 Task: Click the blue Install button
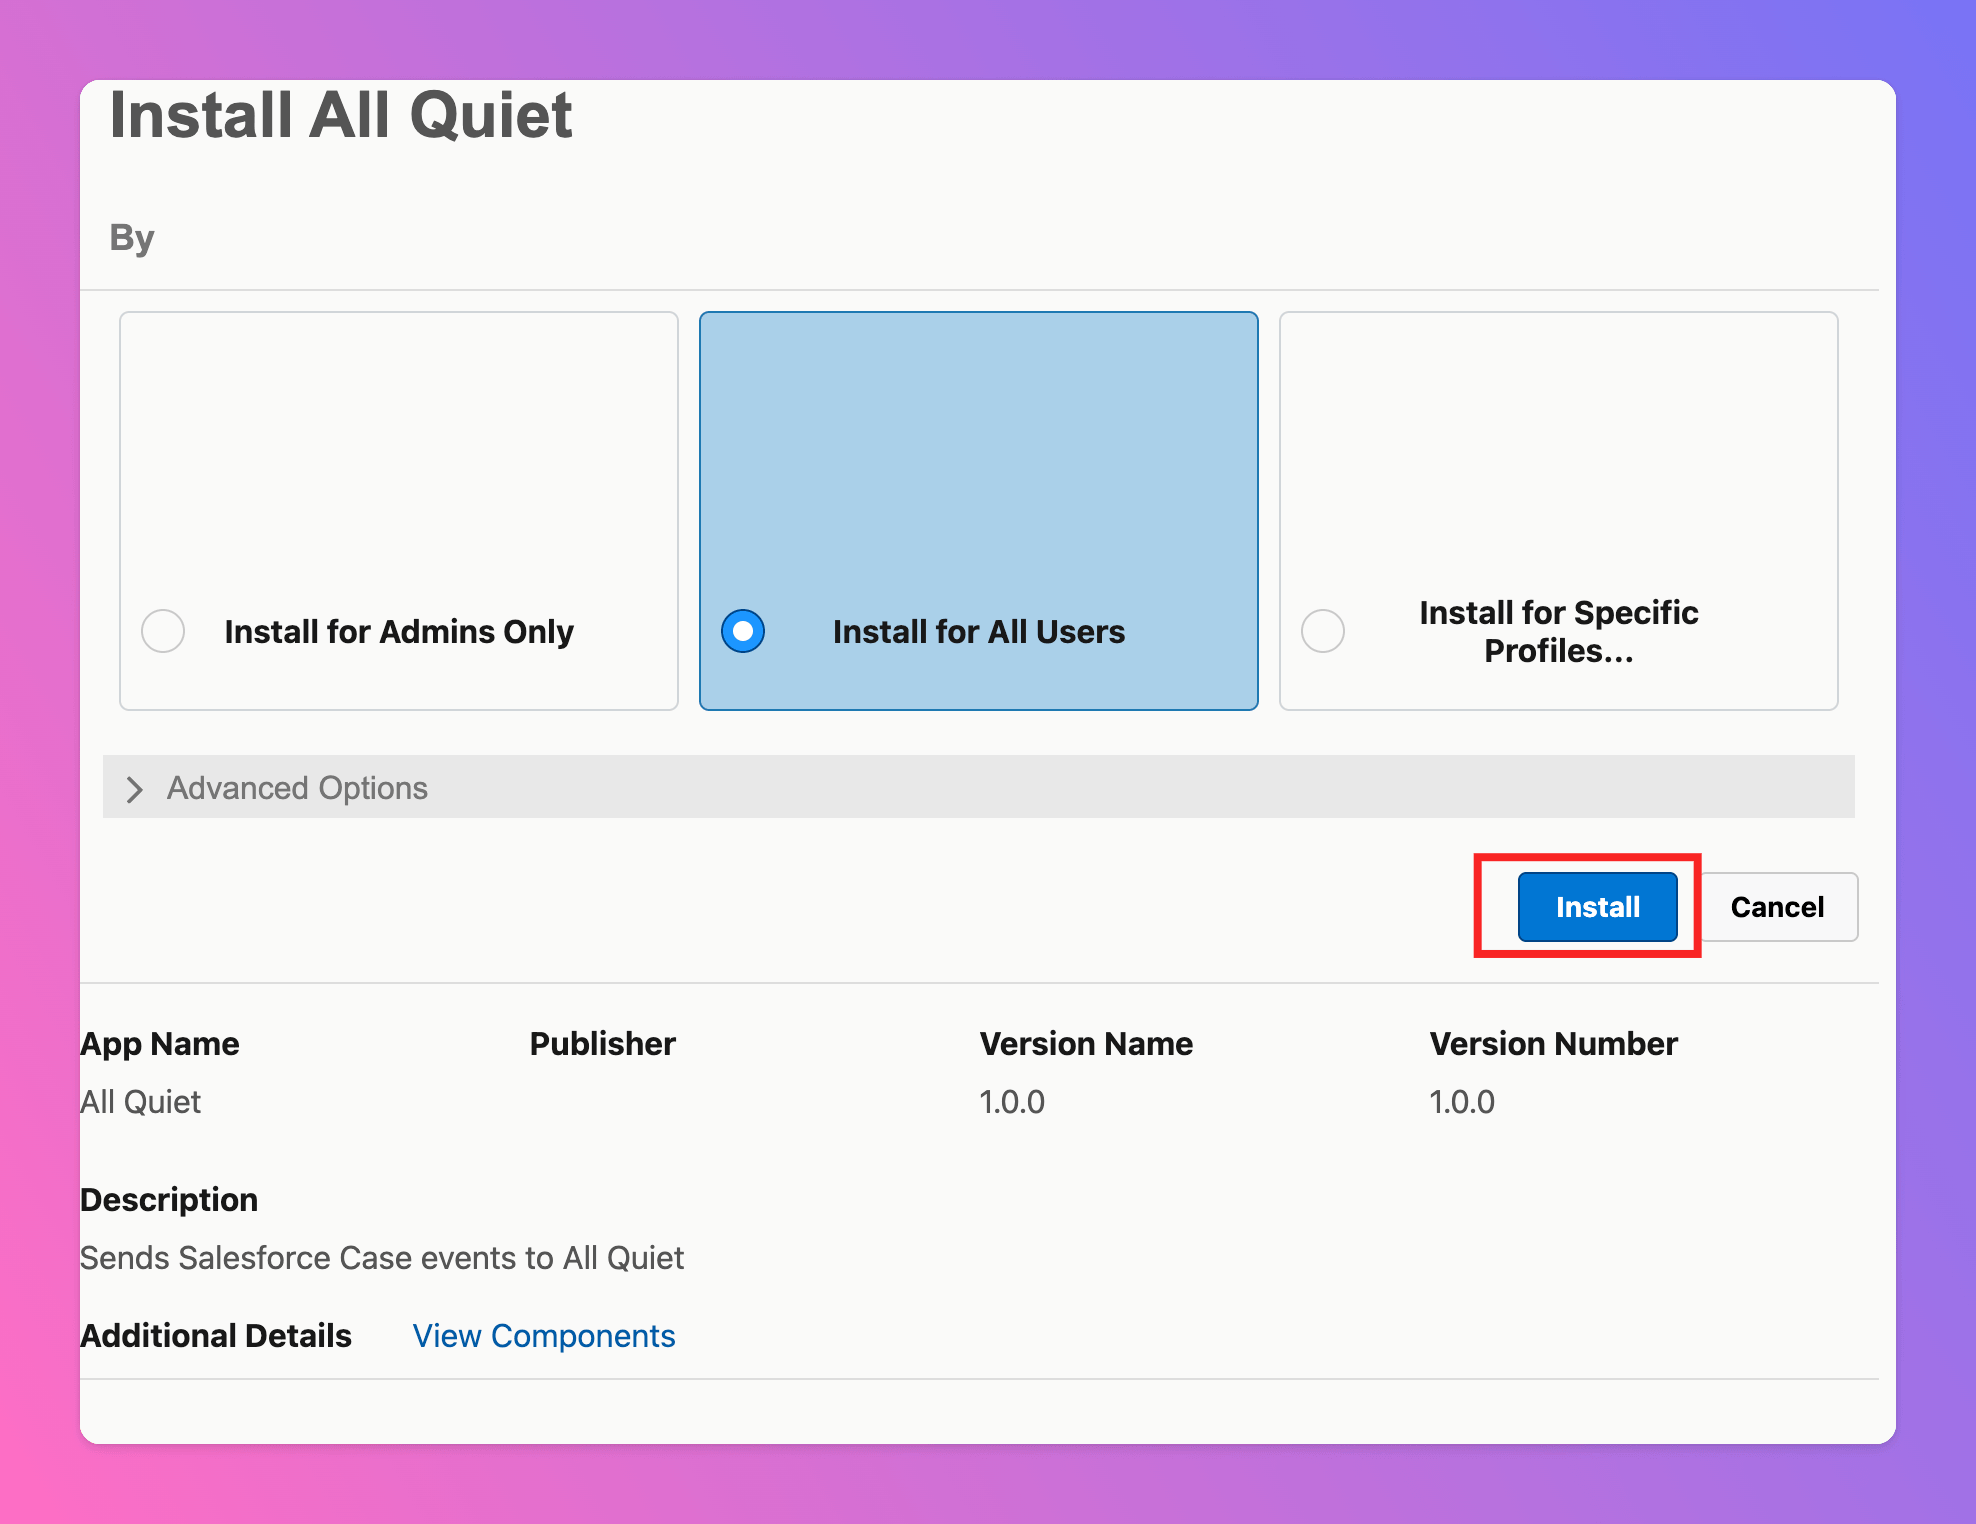click(1597, 907)
